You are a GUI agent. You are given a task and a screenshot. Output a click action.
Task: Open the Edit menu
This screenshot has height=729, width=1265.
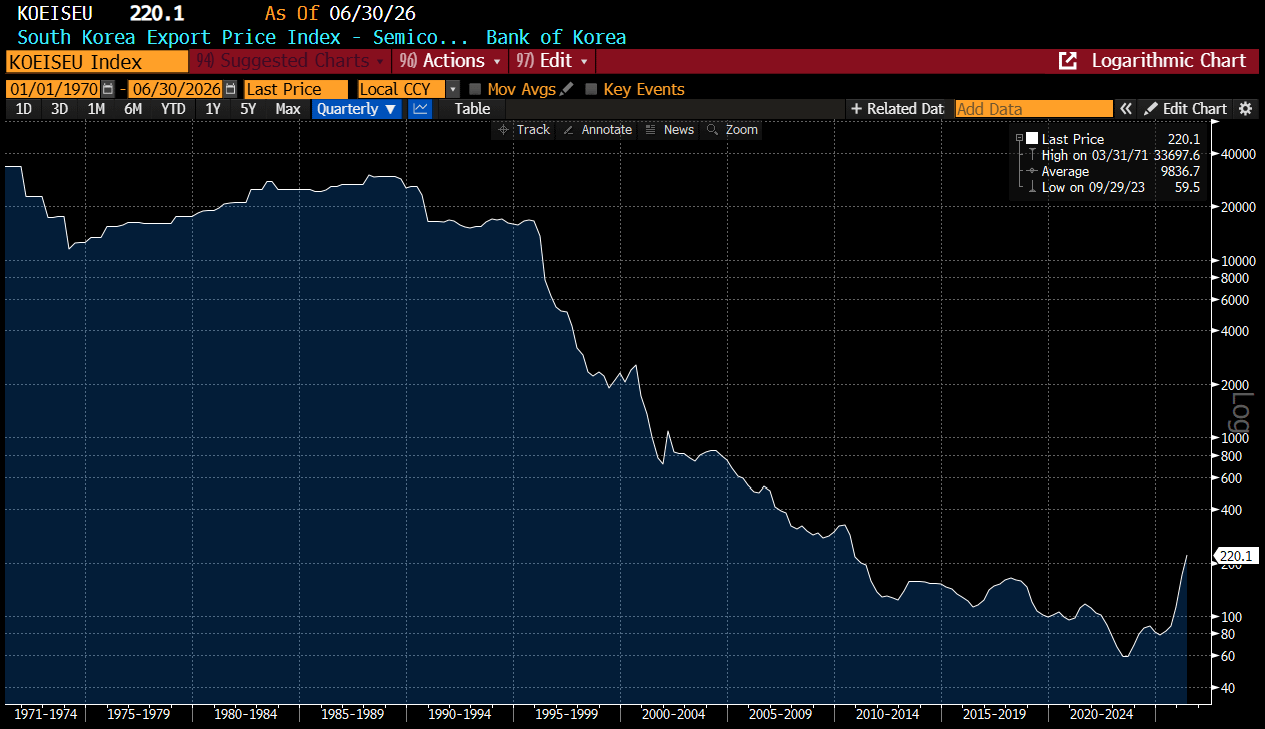pos(552,61)
